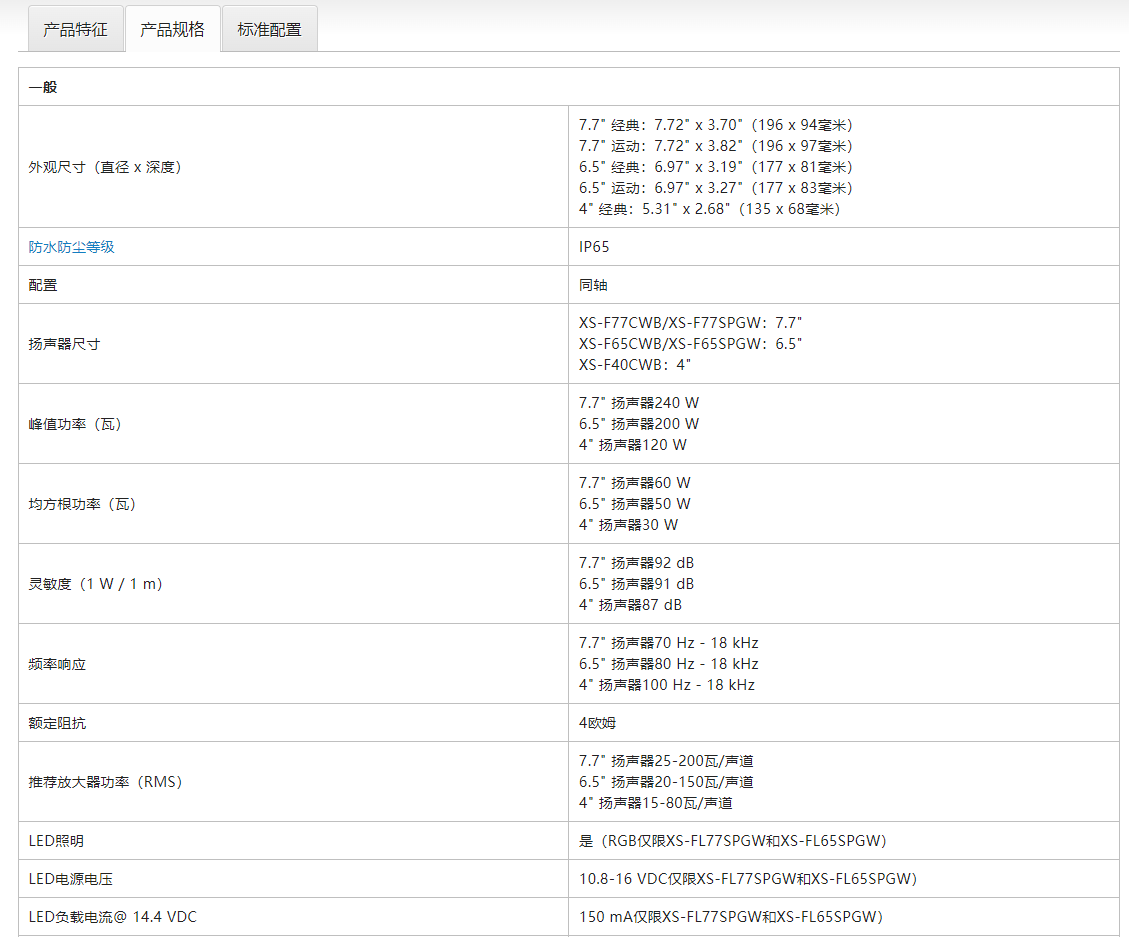Click the XS-F77CWB/XS-F77SPGW: 7.7" line

(x=690, y=323)
